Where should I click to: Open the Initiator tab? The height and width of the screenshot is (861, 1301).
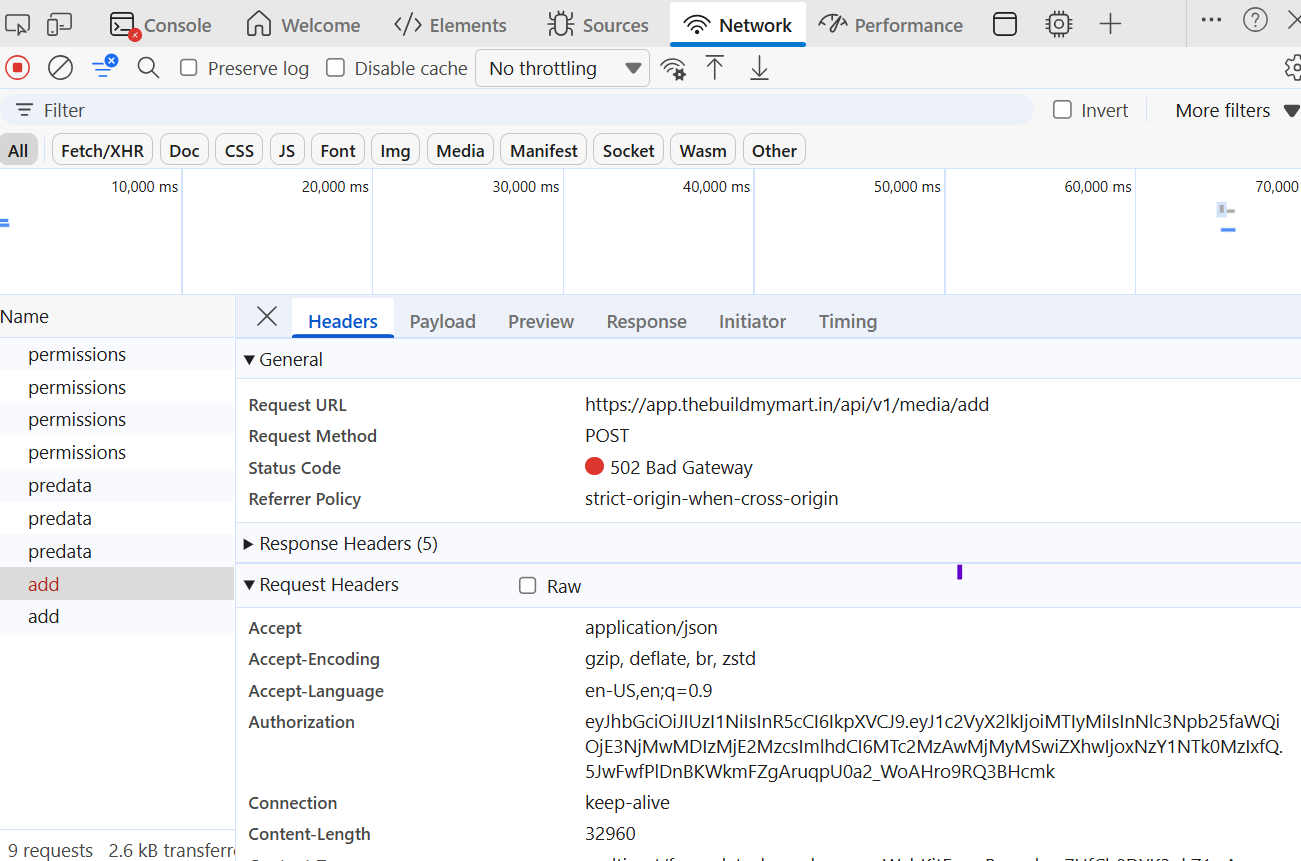tap(752, 321)
